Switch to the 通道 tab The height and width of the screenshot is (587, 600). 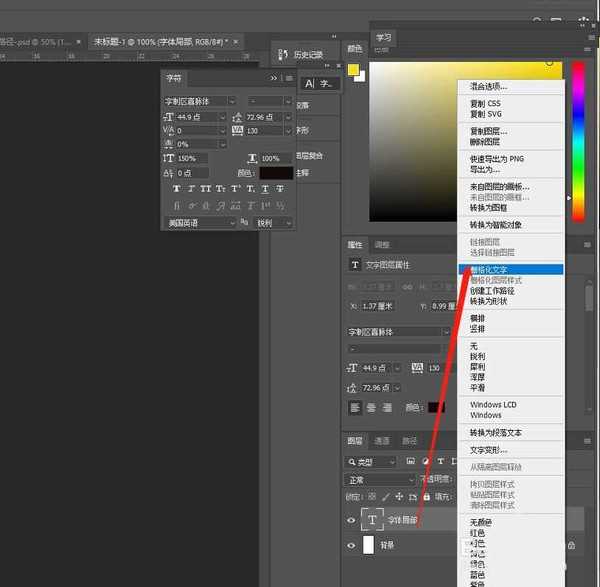coord(382,441)
